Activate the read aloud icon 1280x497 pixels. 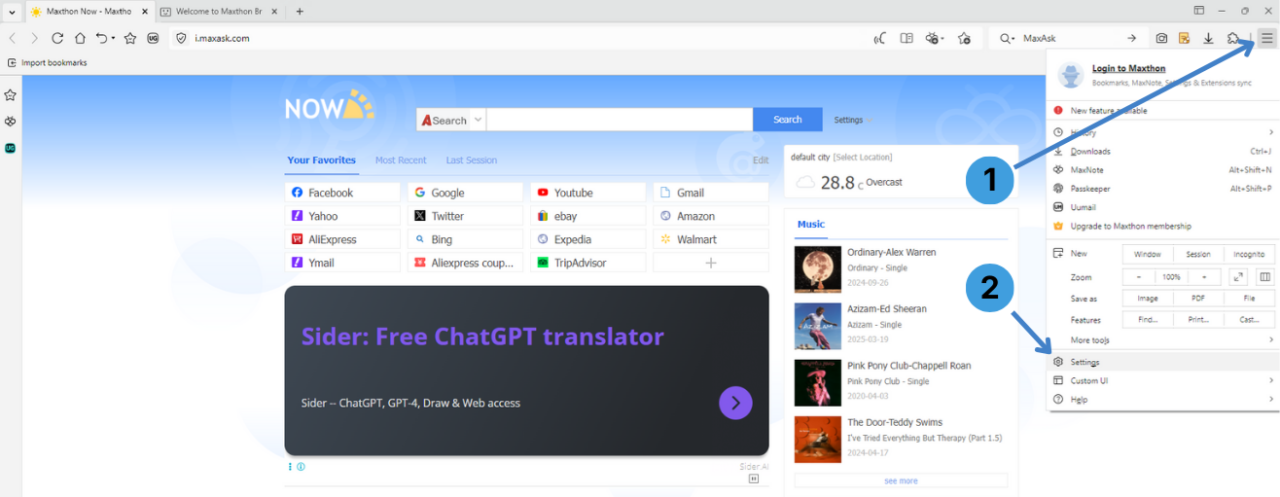(x=879, y=38)
